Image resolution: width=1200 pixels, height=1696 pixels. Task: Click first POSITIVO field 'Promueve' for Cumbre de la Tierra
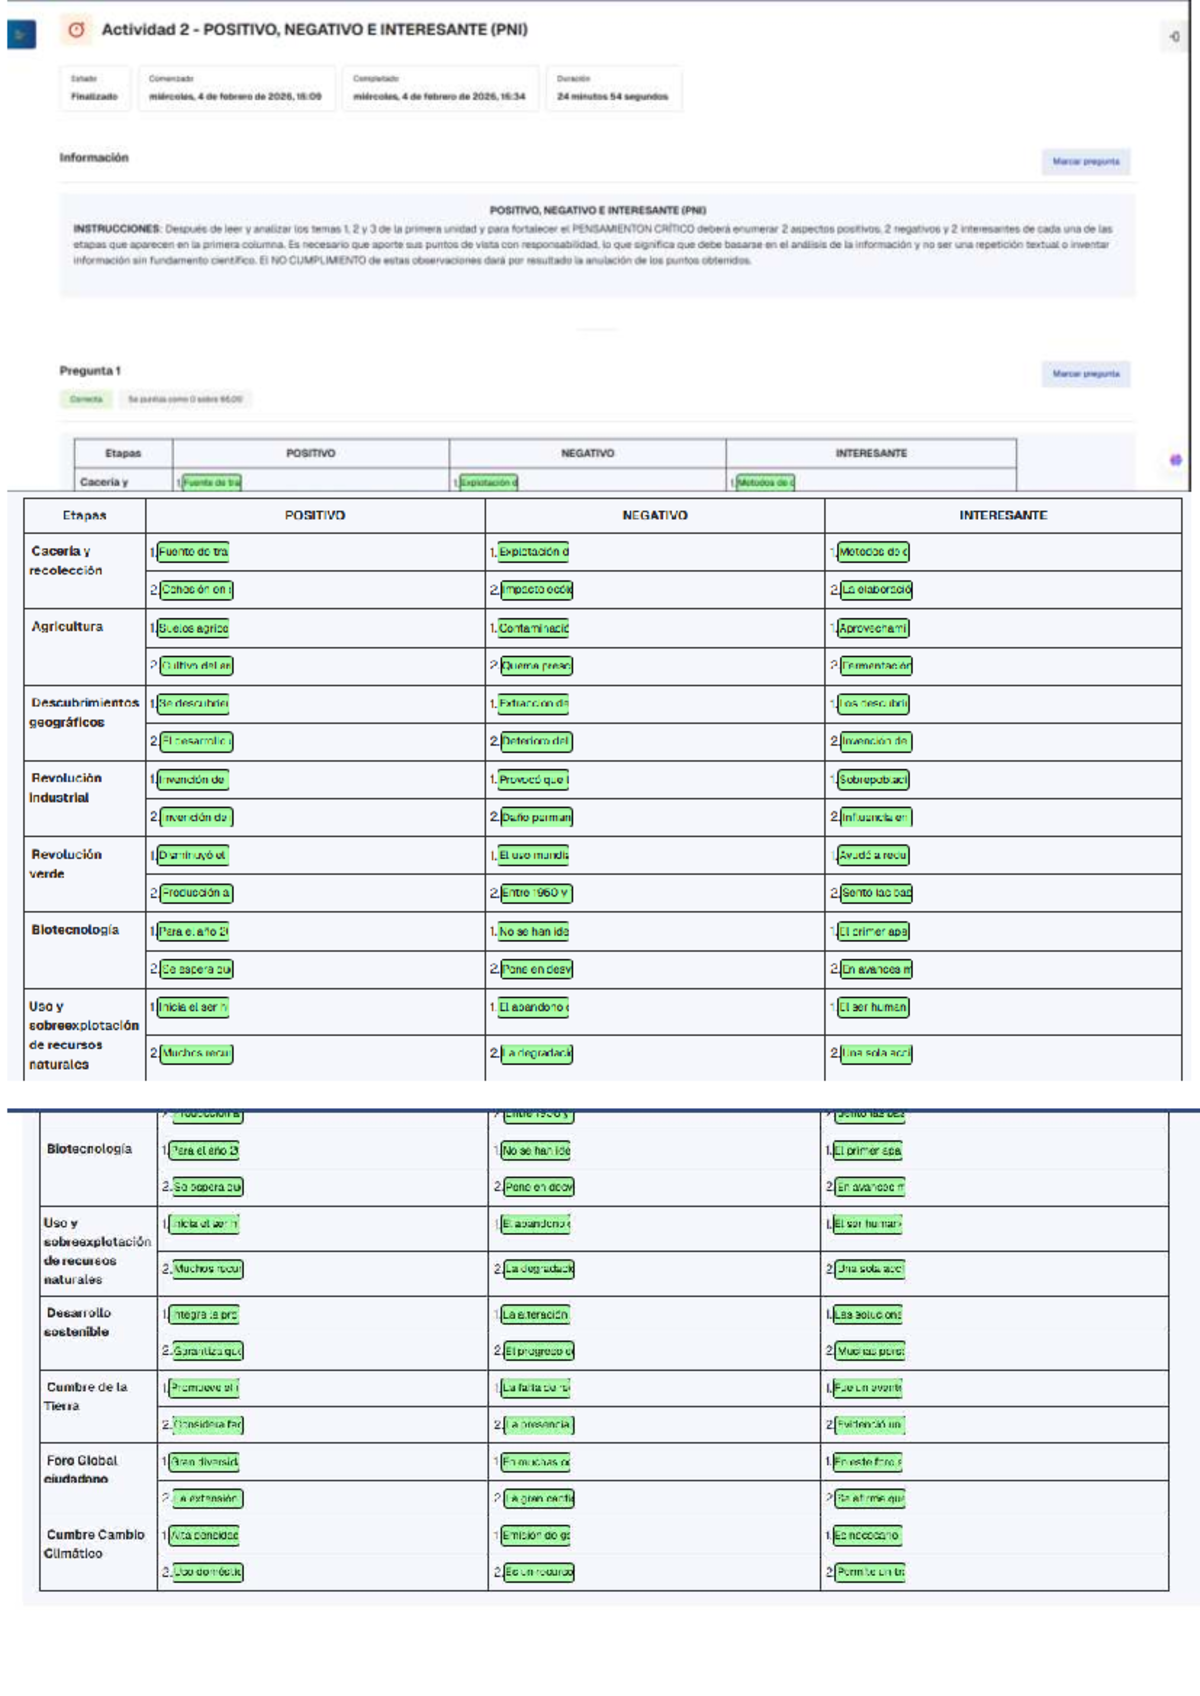[x=204, y=1388]
